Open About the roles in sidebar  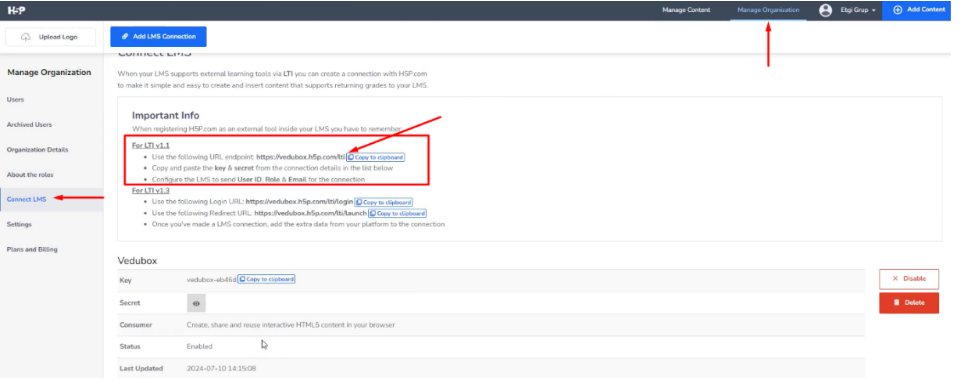pos(30,175)
